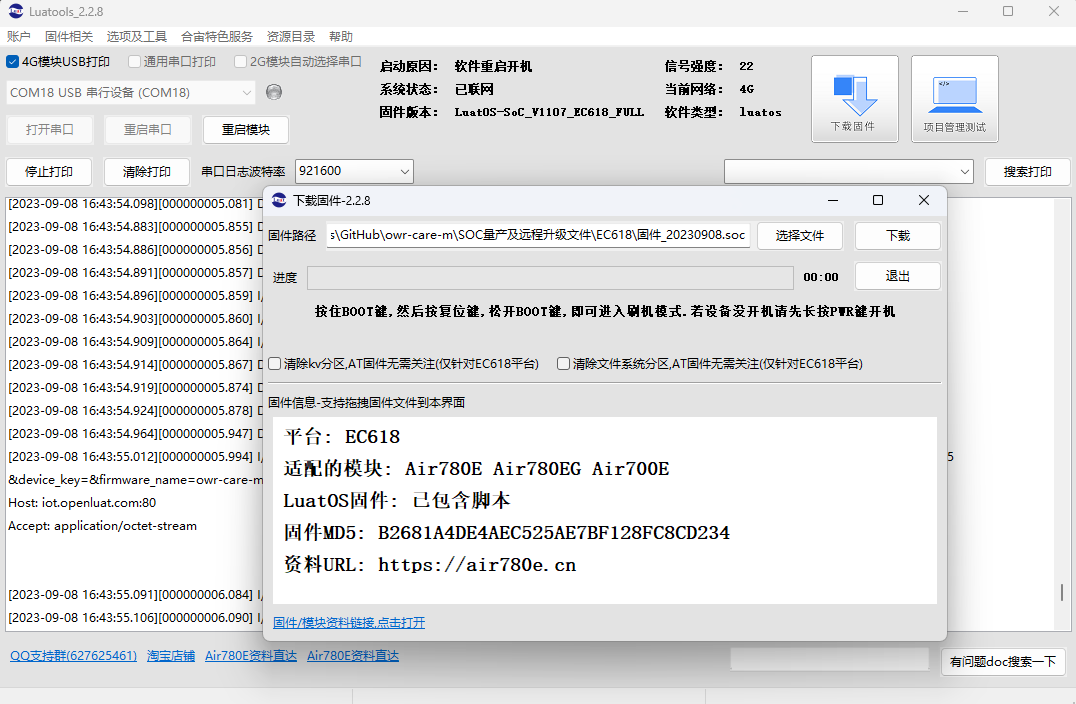Click the download firmware dialog's title bar icon
Screen dimensions: 1076x704
[x=278, y=200]
